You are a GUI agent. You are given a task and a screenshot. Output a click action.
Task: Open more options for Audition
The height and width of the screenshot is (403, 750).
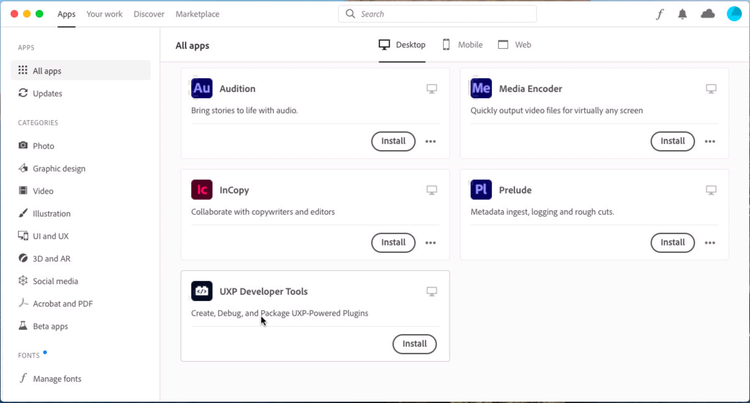[x=430, y=142]
